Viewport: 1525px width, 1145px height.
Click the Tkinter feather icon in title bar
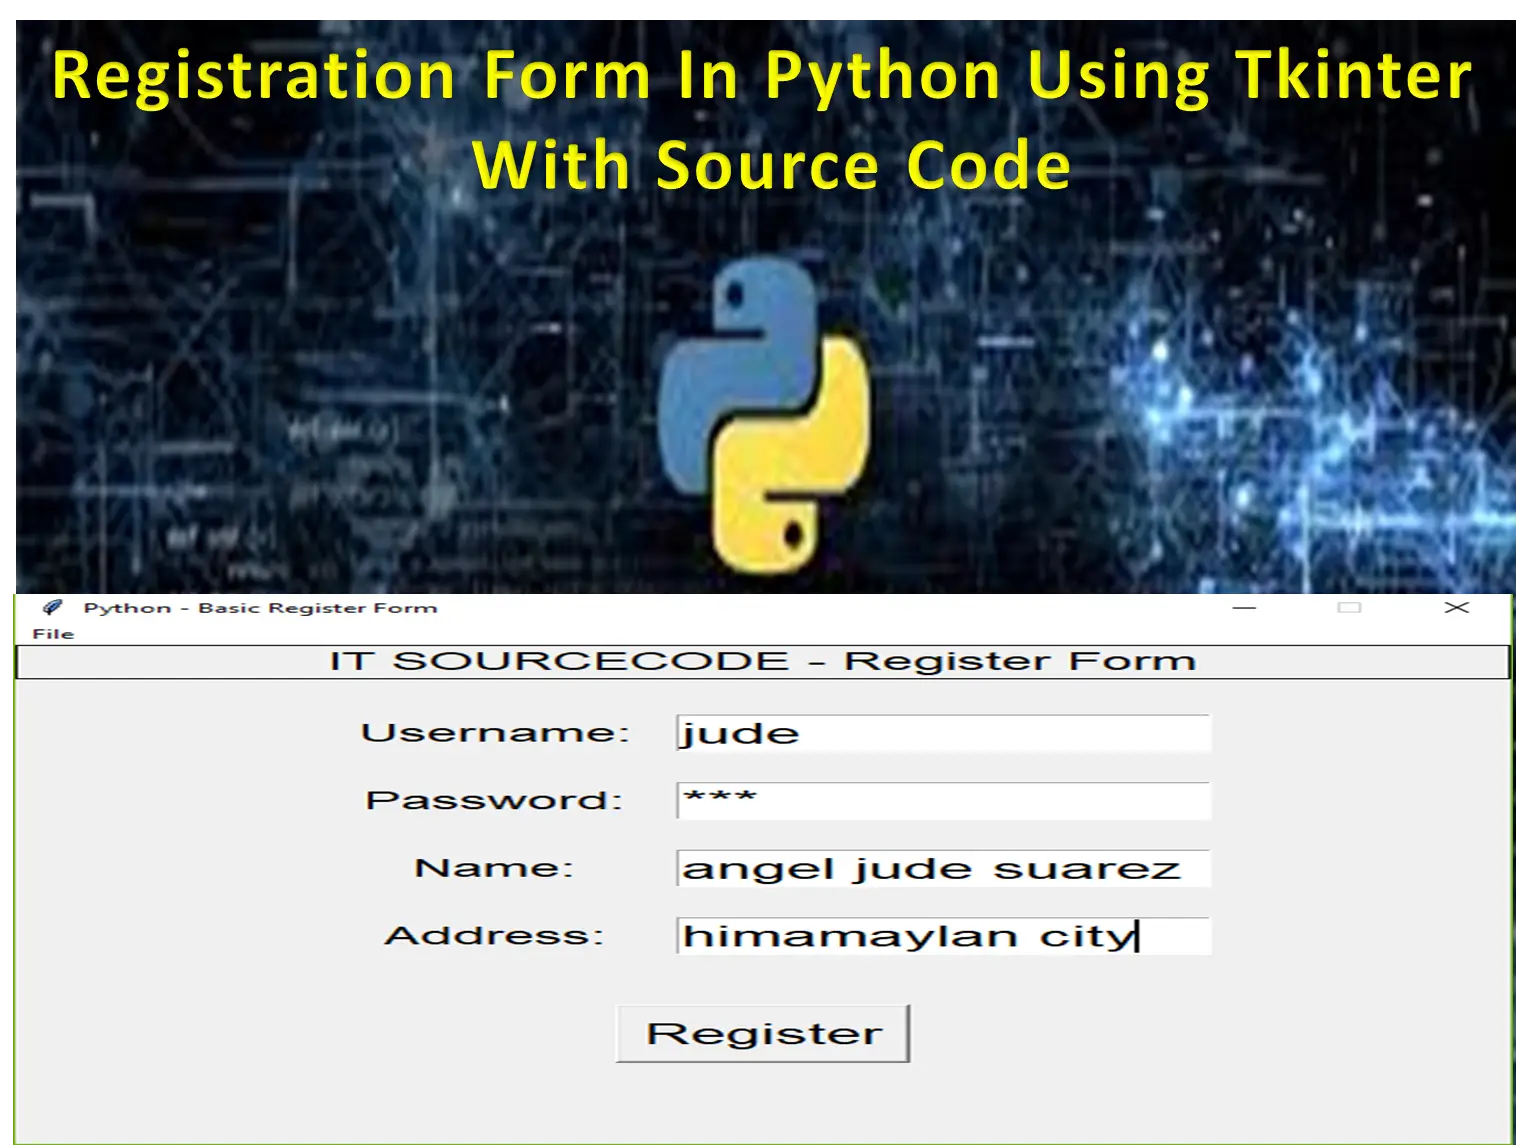(53, 607)
